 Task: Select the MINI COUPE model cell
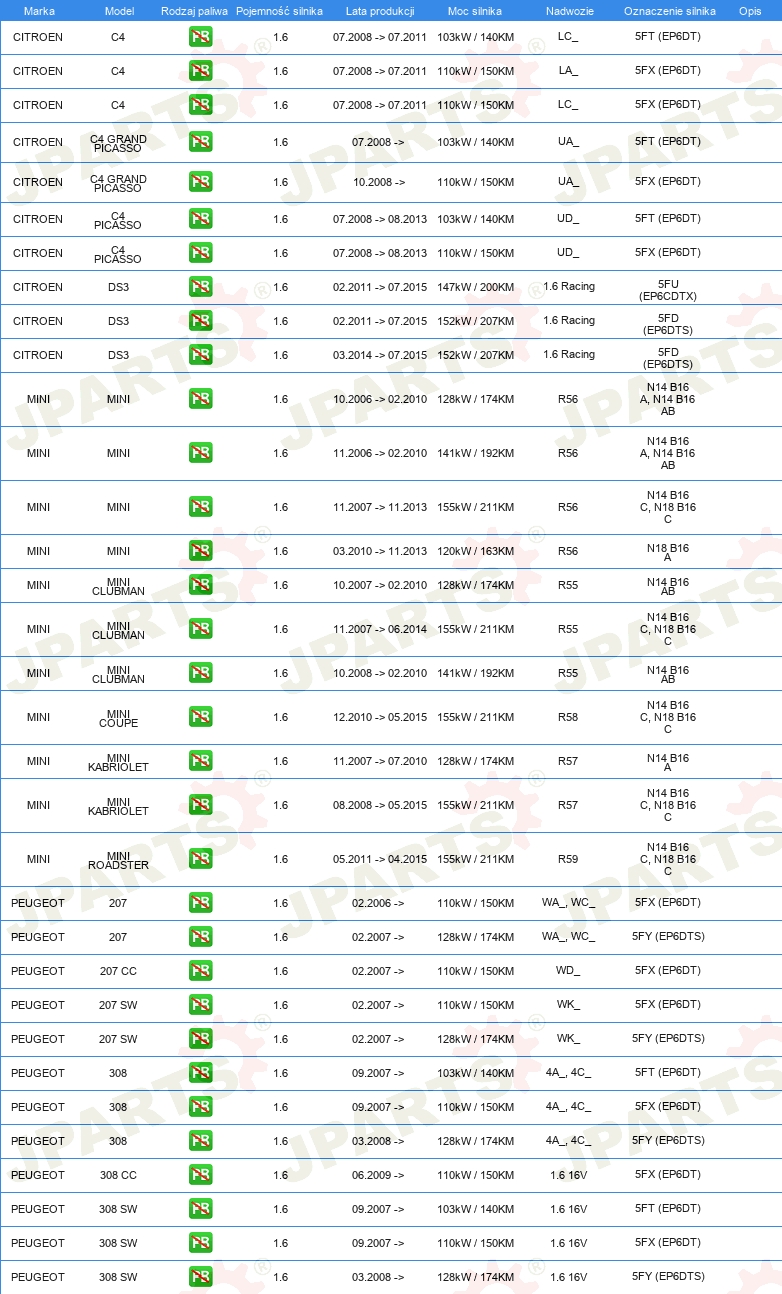point(118,719)
